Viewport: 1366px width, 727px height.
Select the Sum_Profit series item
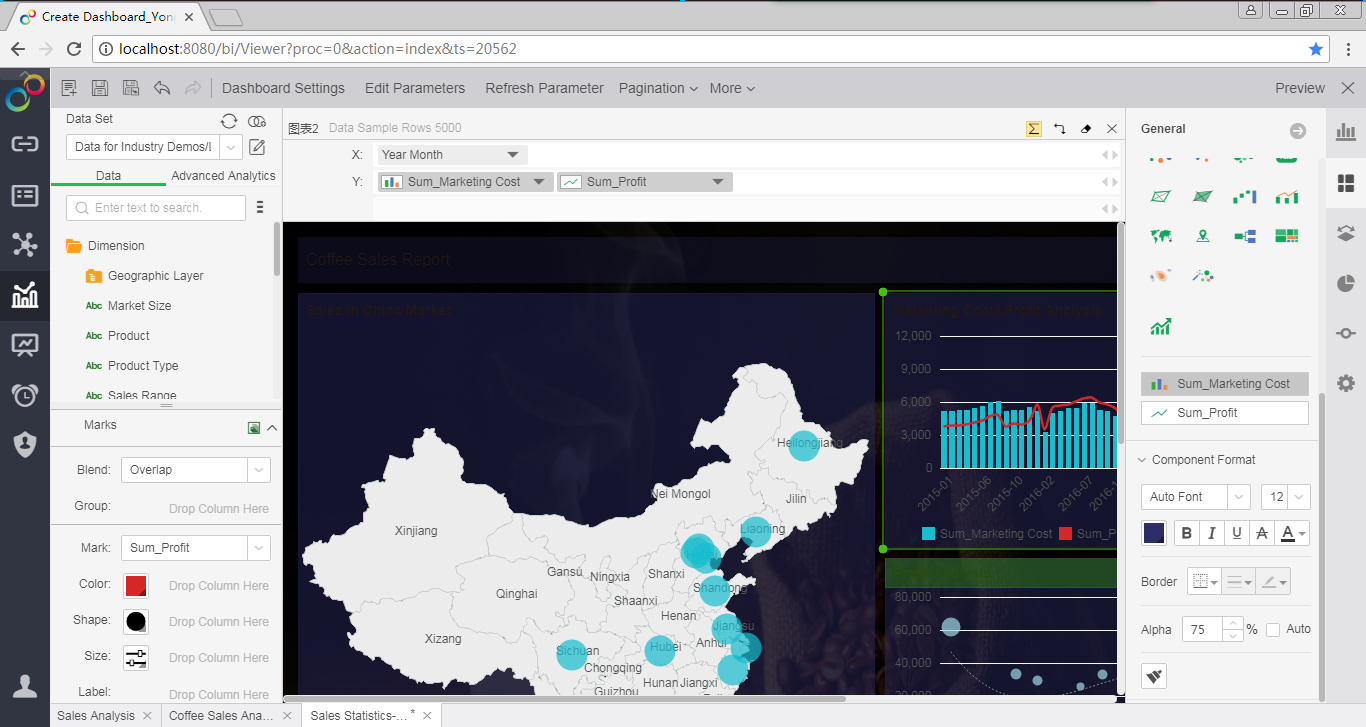(1225, 413)
